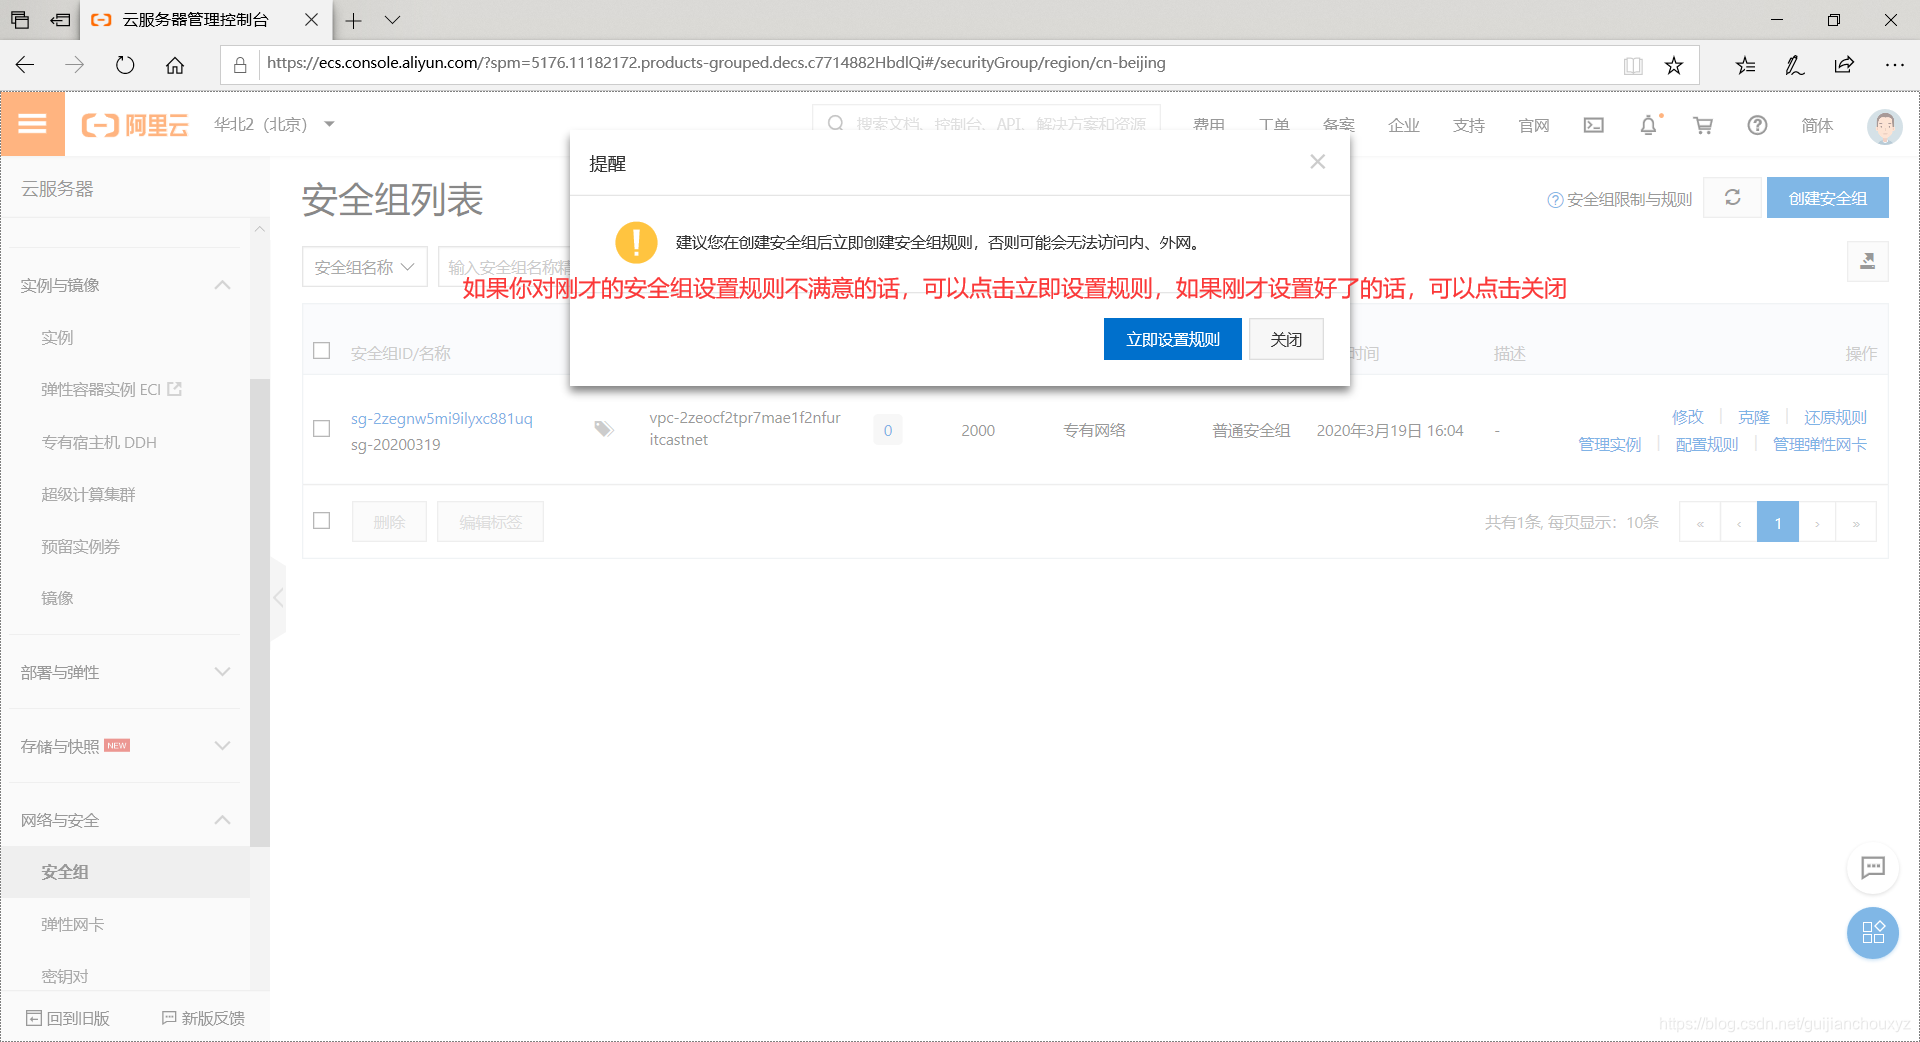Image resolution: width=1920 pixels, height=1042 pixels.
Task: Export the security group list
Action: click(1867, 262)
